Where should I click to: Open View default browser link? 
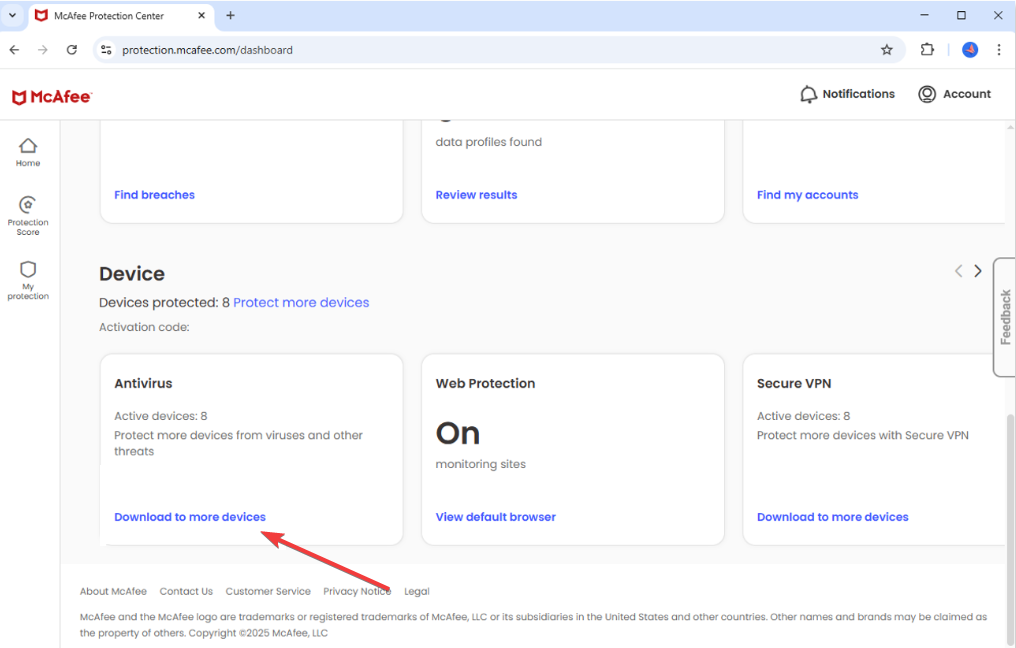(495, 517)
